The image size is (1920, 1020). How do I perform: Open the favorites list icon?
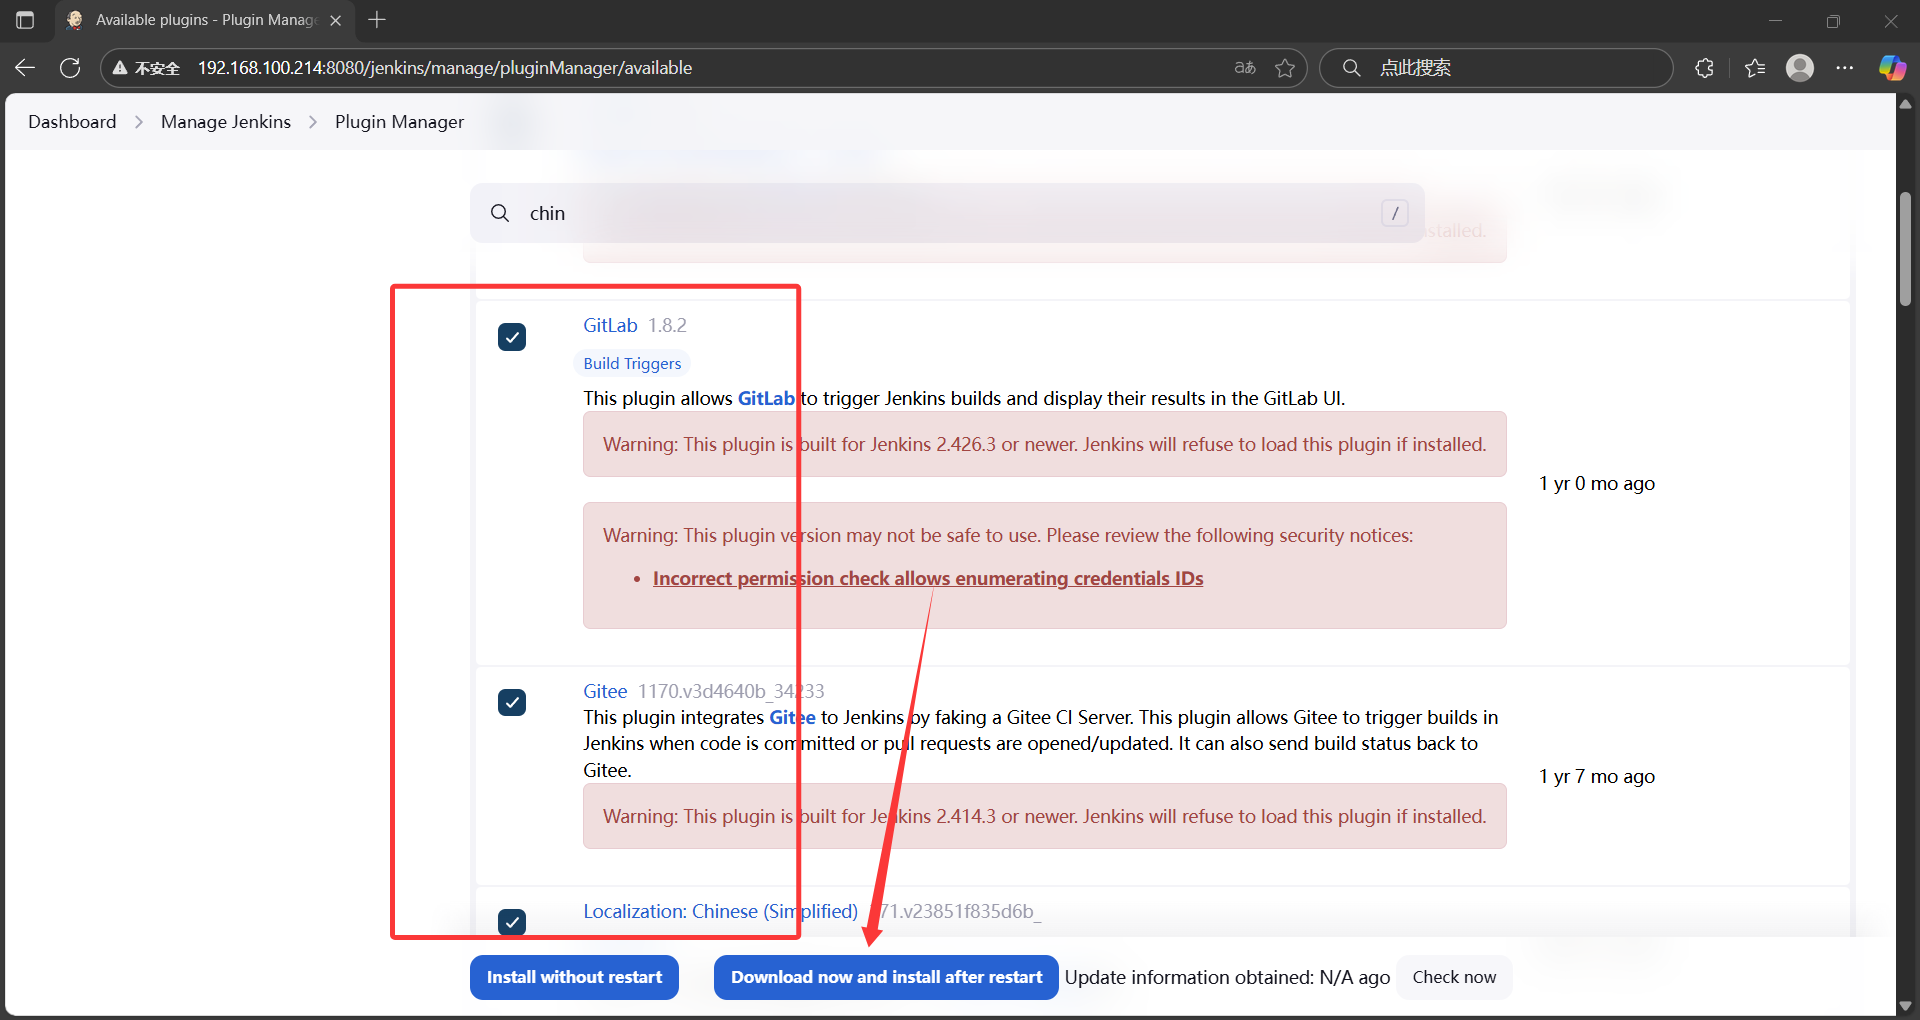pos(1755,68)
